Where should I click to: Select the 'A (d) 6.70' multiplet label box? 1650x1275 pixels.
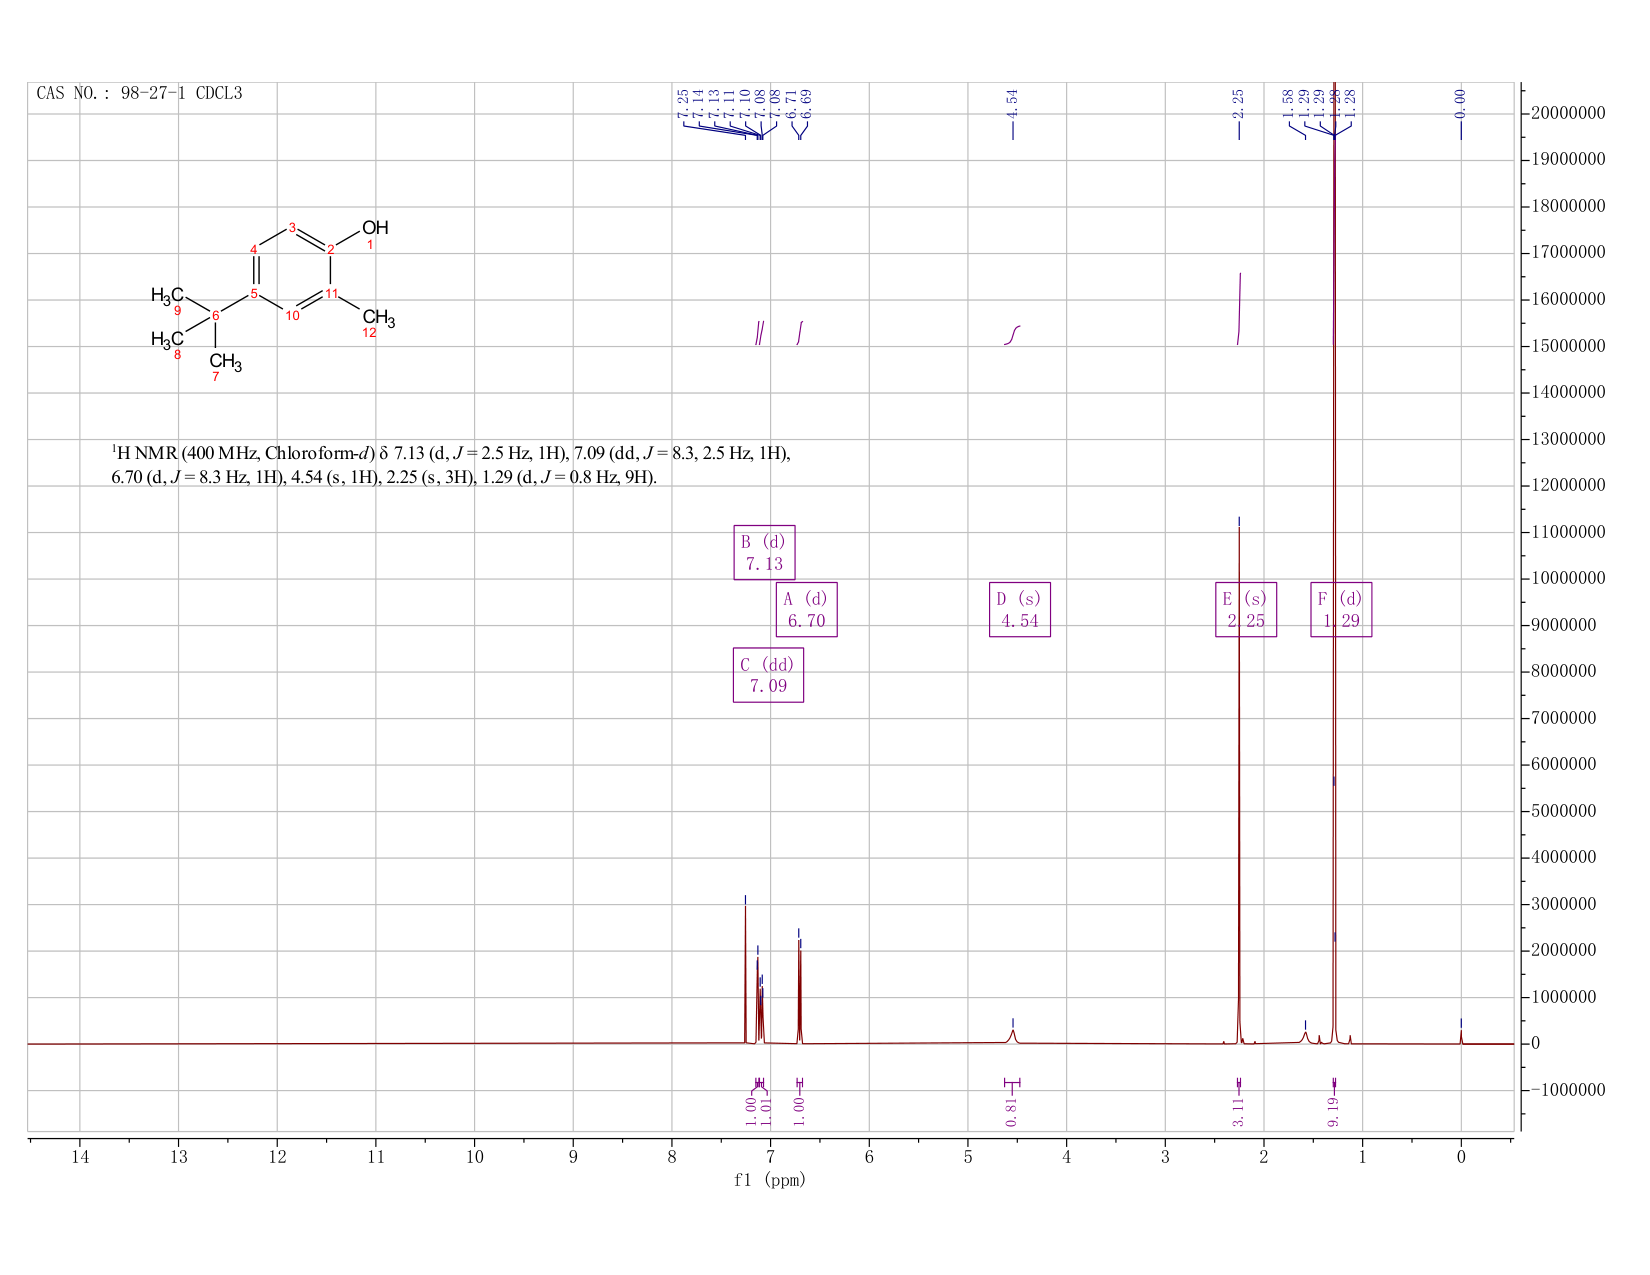[x=806, y=609]
